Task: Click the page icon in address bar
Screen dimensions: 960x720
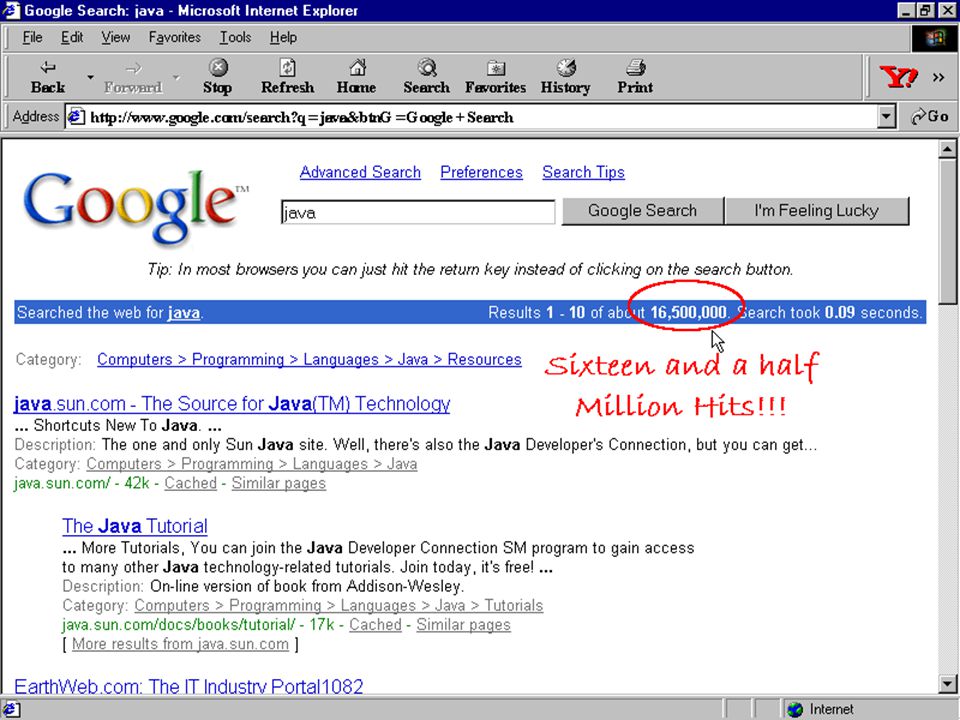Action: [x=76, y=116]
